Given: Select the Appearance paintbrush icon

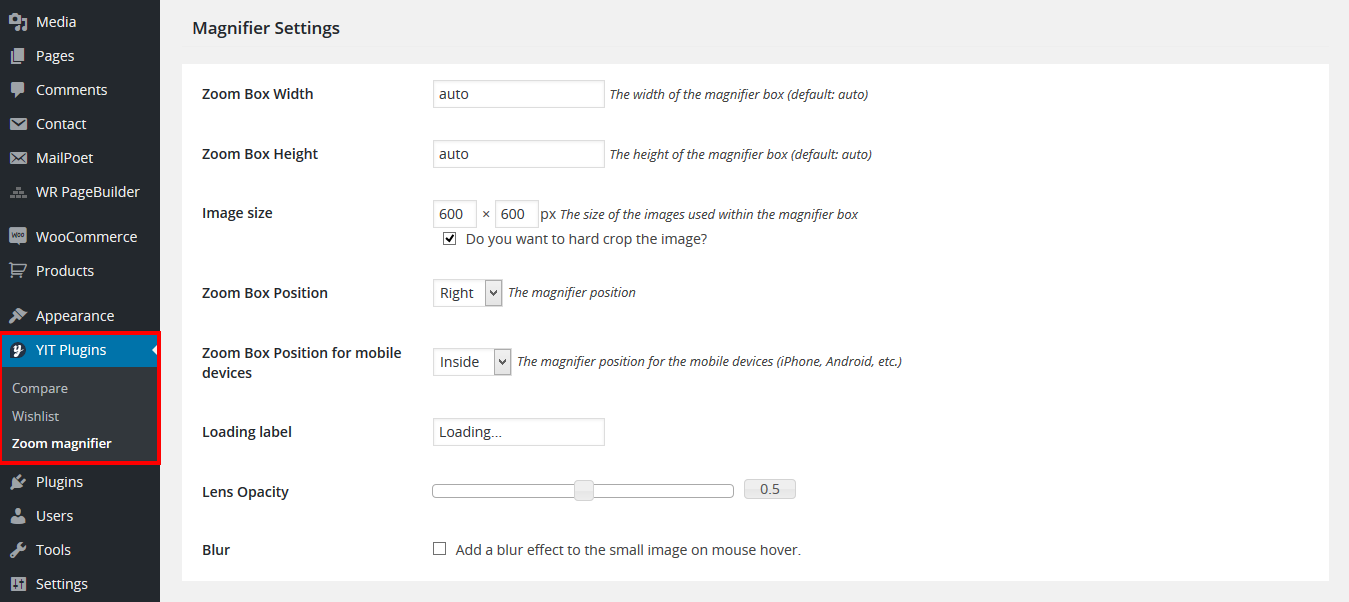Looking at the screenshot, I should pos(20,315).
